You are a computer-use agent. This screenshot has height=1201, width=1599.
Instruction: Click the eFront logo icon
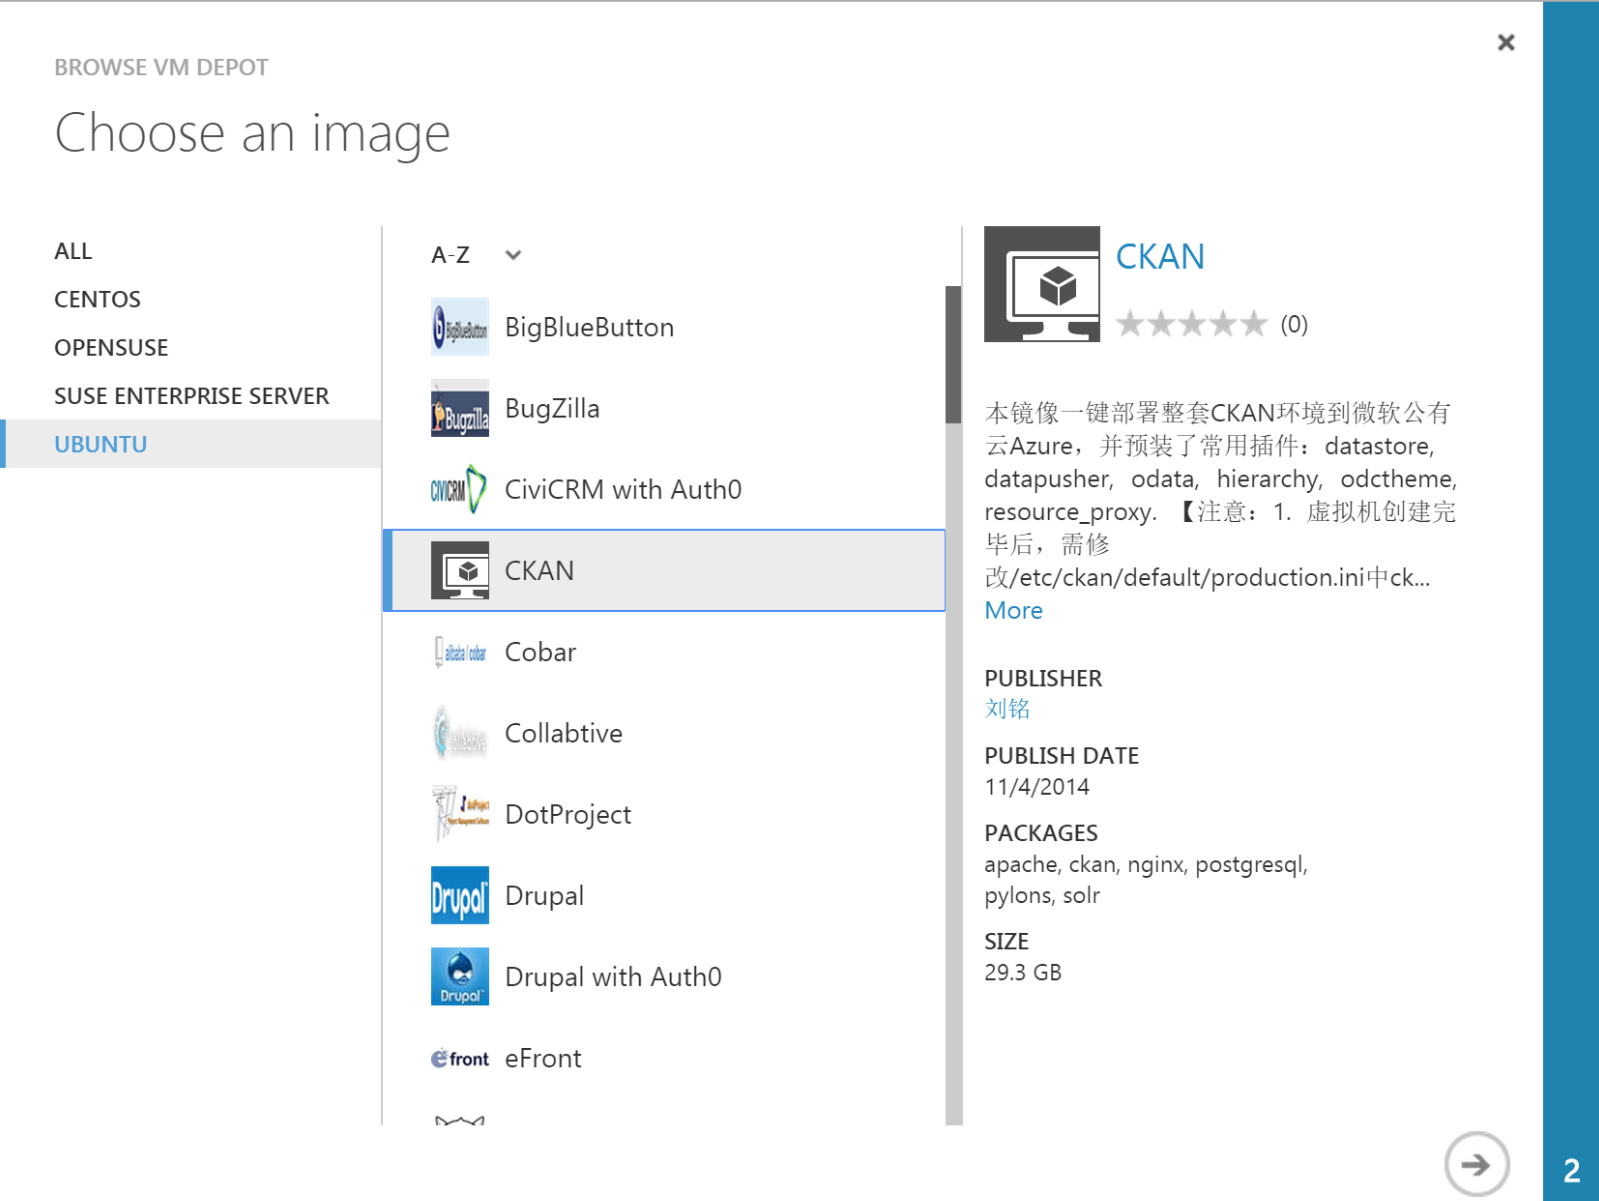tap(460, 1058)
